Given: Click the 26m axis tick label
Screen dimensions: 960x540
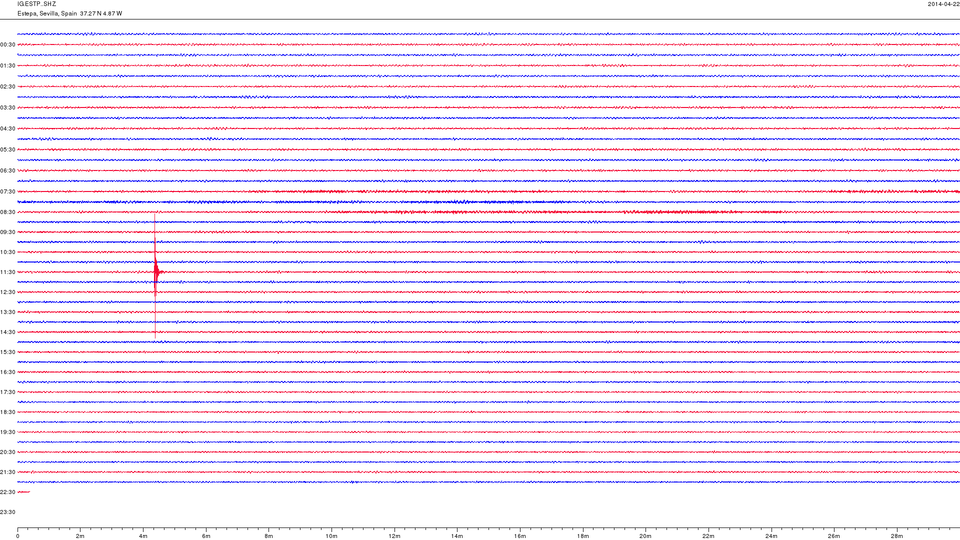Looking at the screenshot, I should coord(834,536).
